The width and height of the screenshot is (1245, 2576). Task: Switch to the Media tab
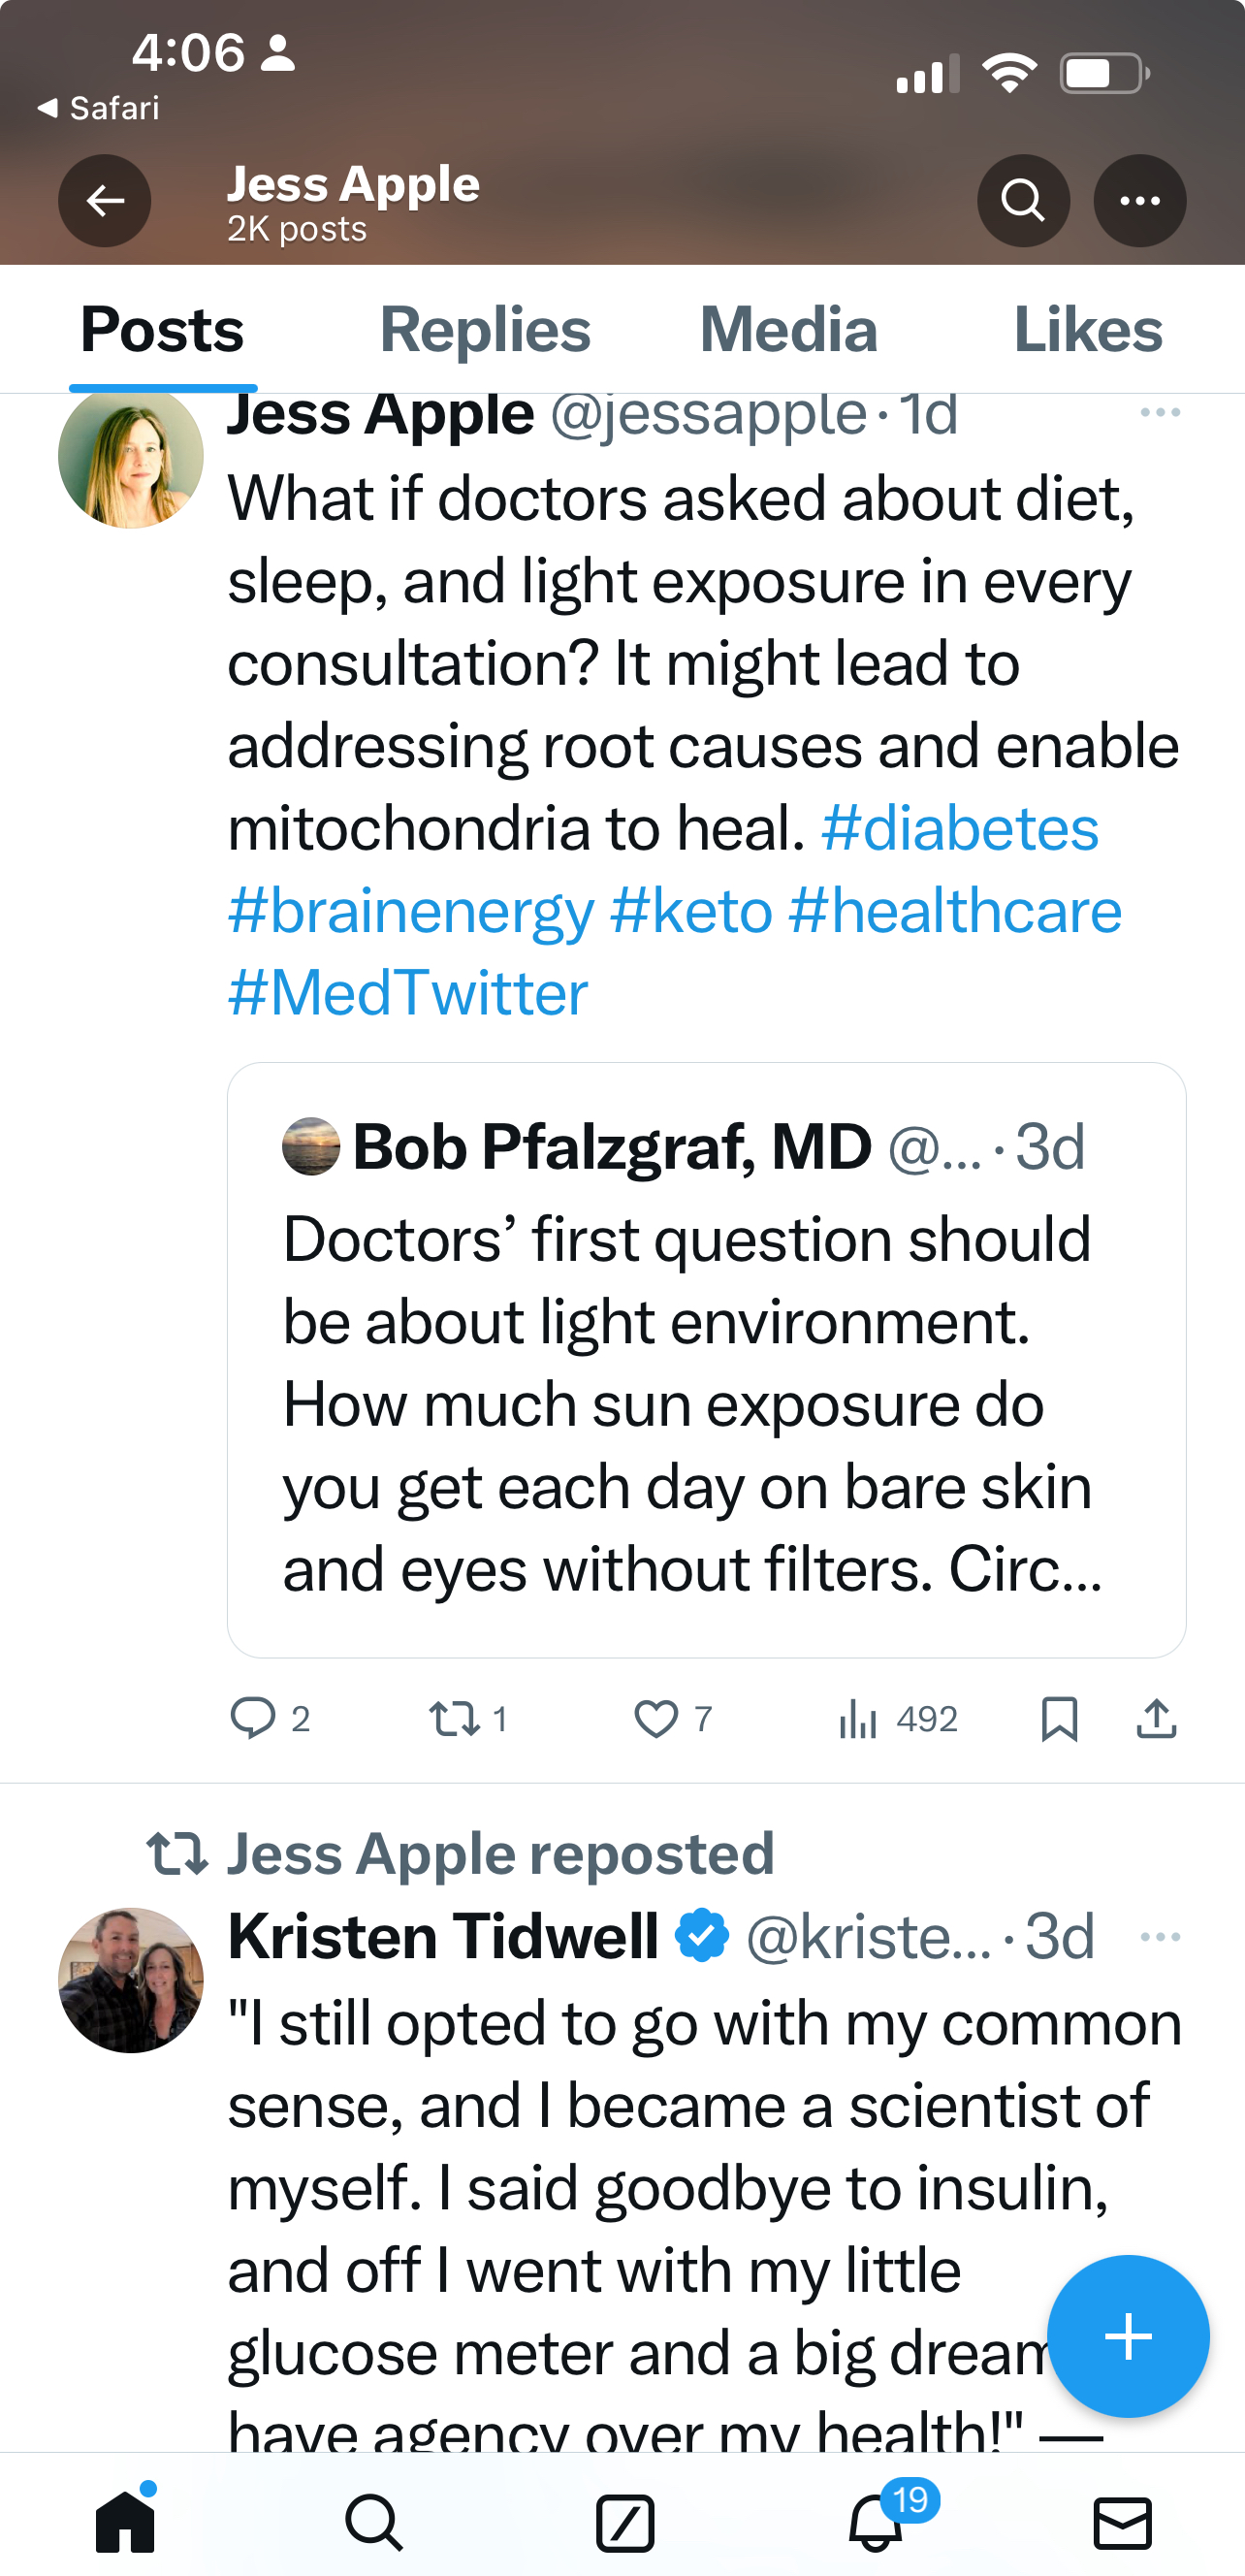(x=788, y=330)
